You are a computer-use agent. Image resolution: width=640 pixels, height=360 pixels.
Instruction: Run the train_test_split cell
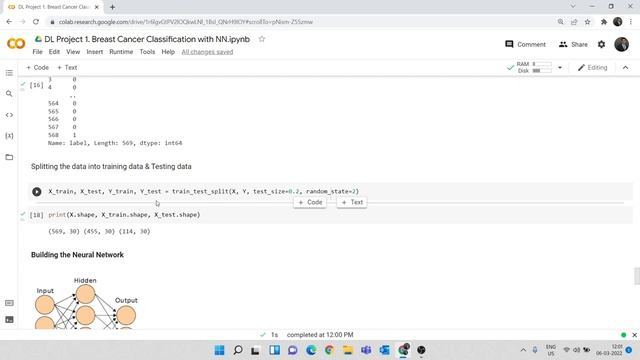(37, 191)
